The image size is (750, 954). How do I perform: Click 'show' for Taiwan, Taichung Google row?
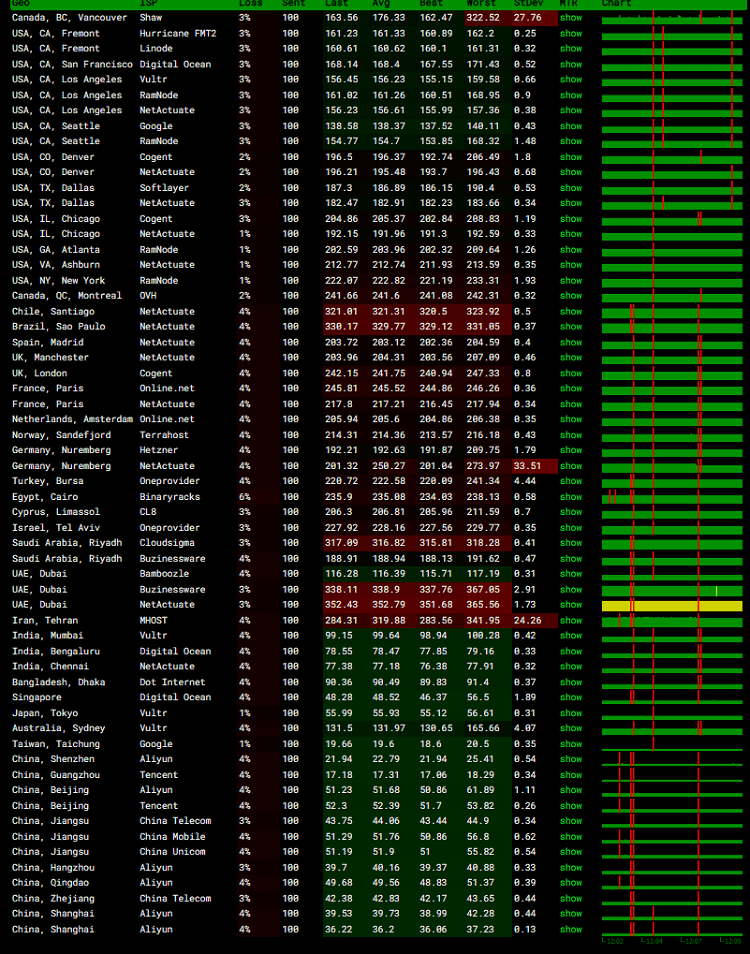571,744
